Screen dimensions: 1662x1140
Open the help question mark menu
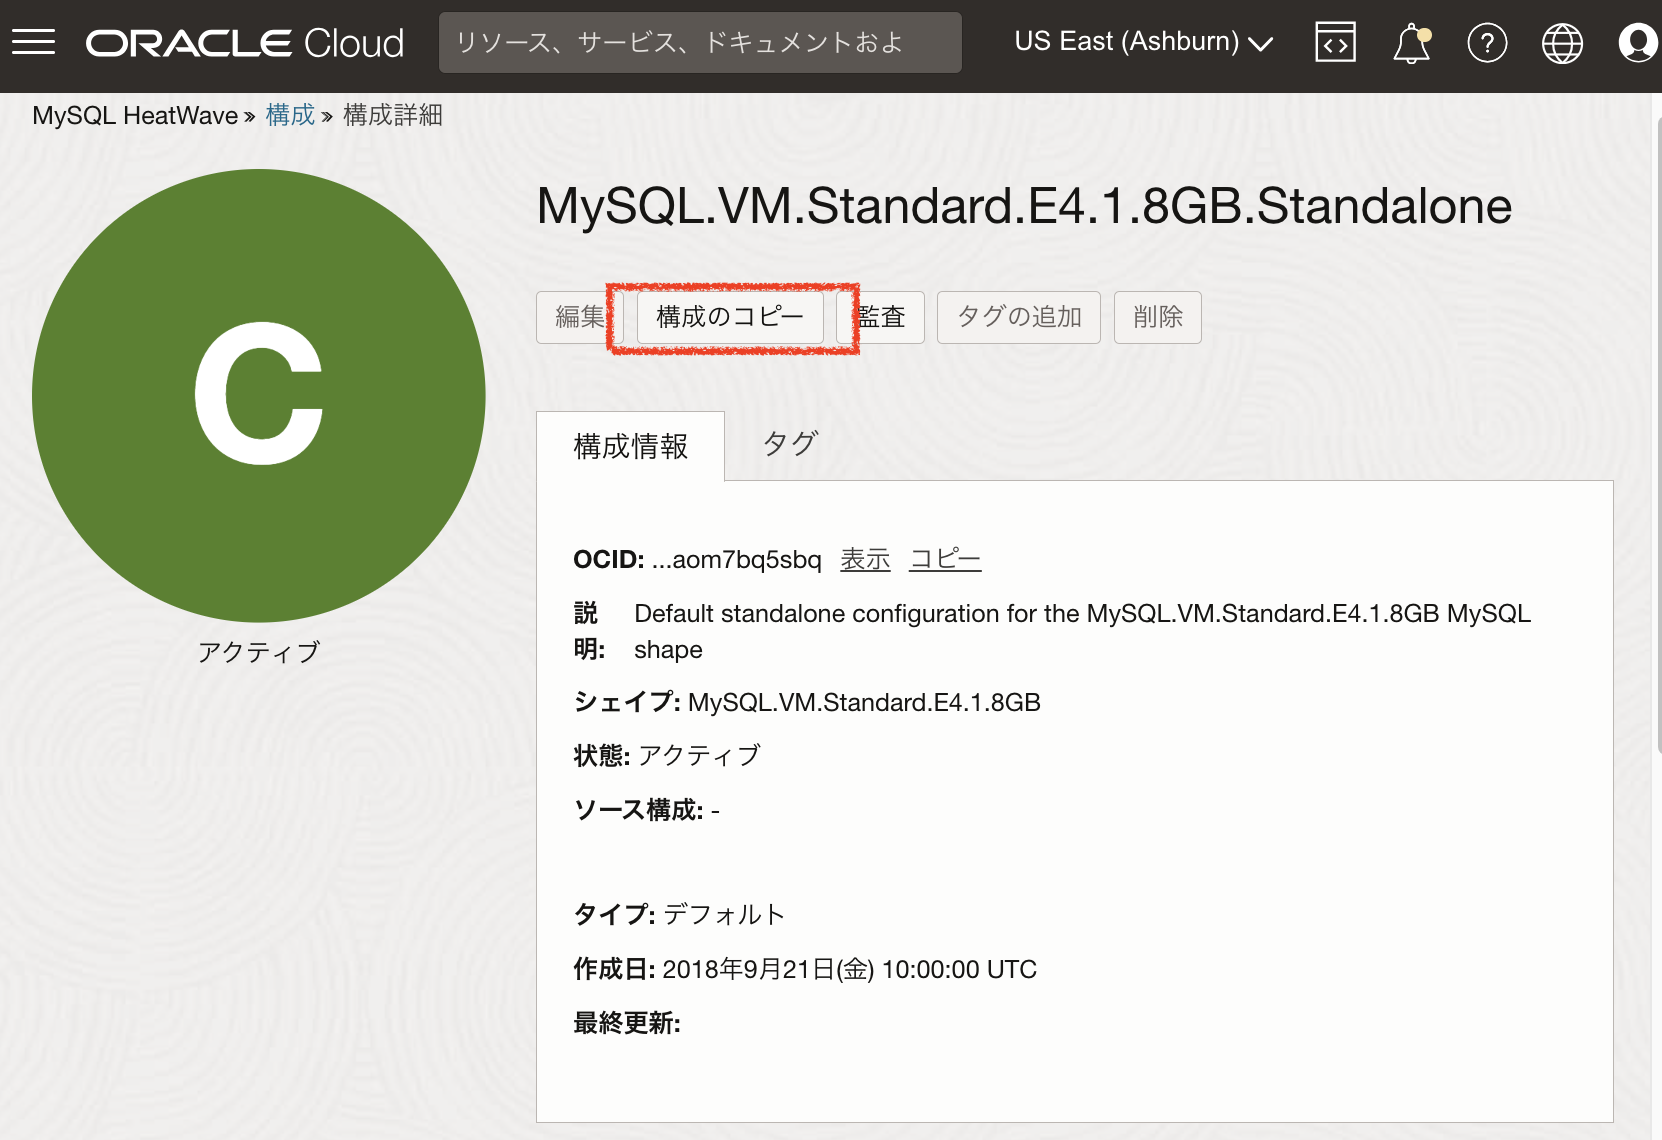coord(1487,43)
